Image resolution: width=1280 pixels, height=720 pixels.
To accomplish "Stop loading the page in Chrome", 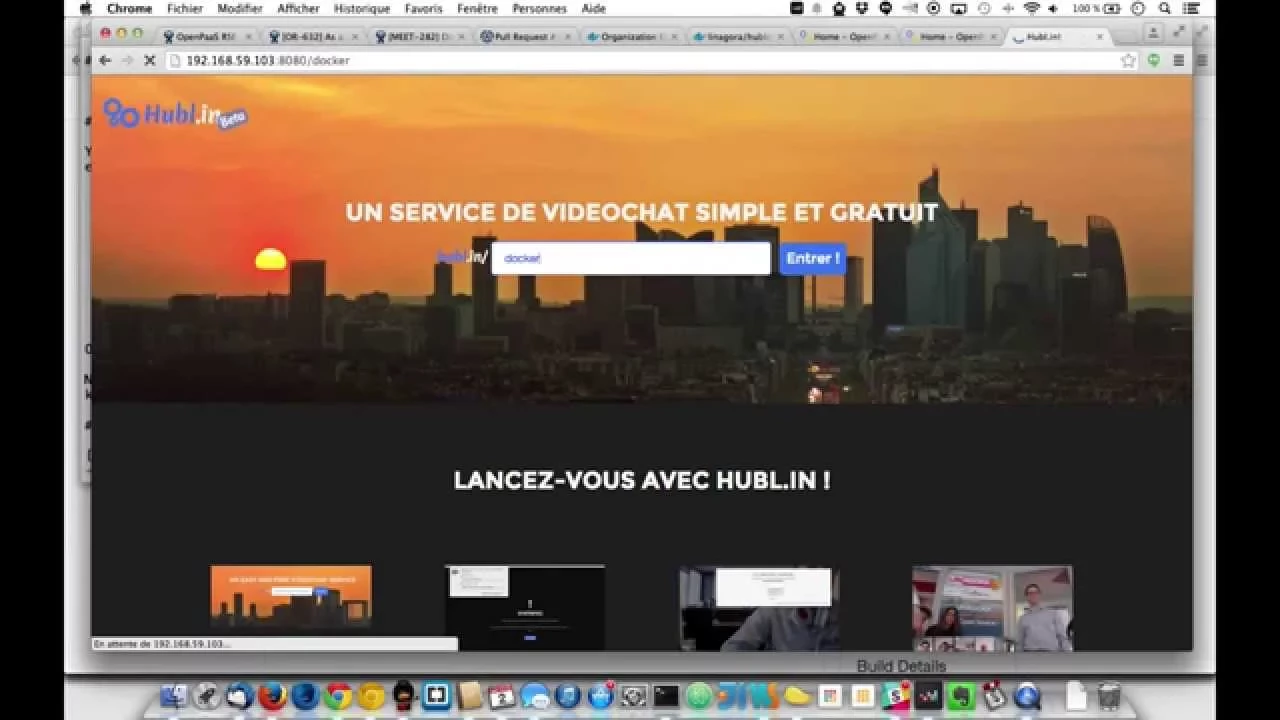I will 150,60.
